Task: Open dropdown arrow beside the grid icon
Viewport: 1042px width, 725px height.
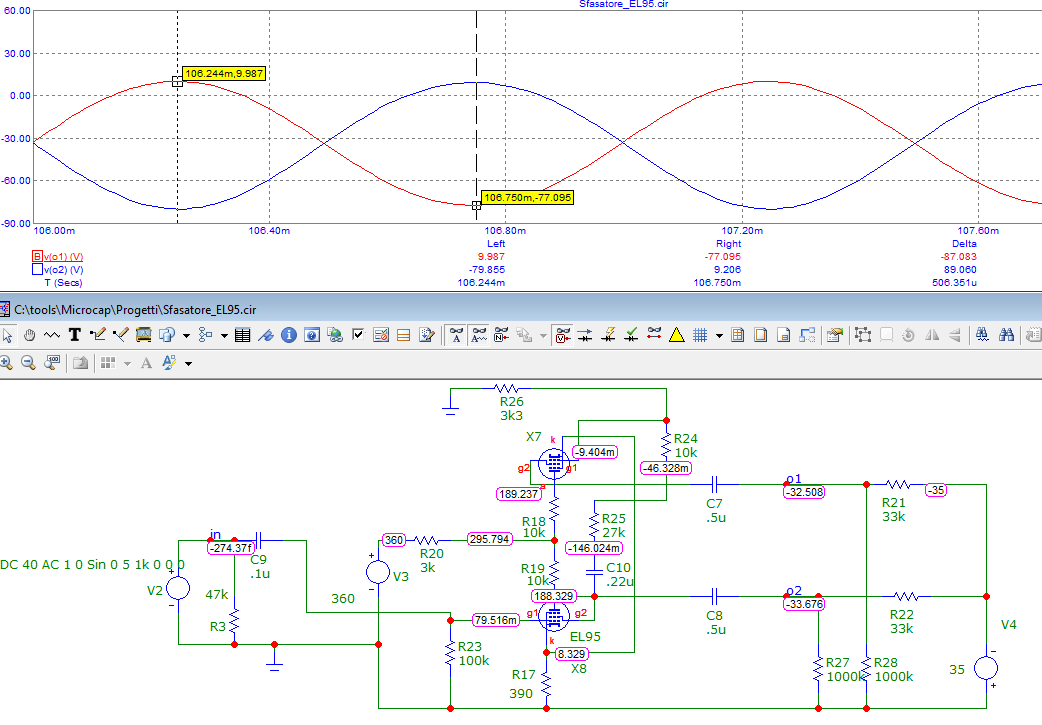Action: (719, 336)
